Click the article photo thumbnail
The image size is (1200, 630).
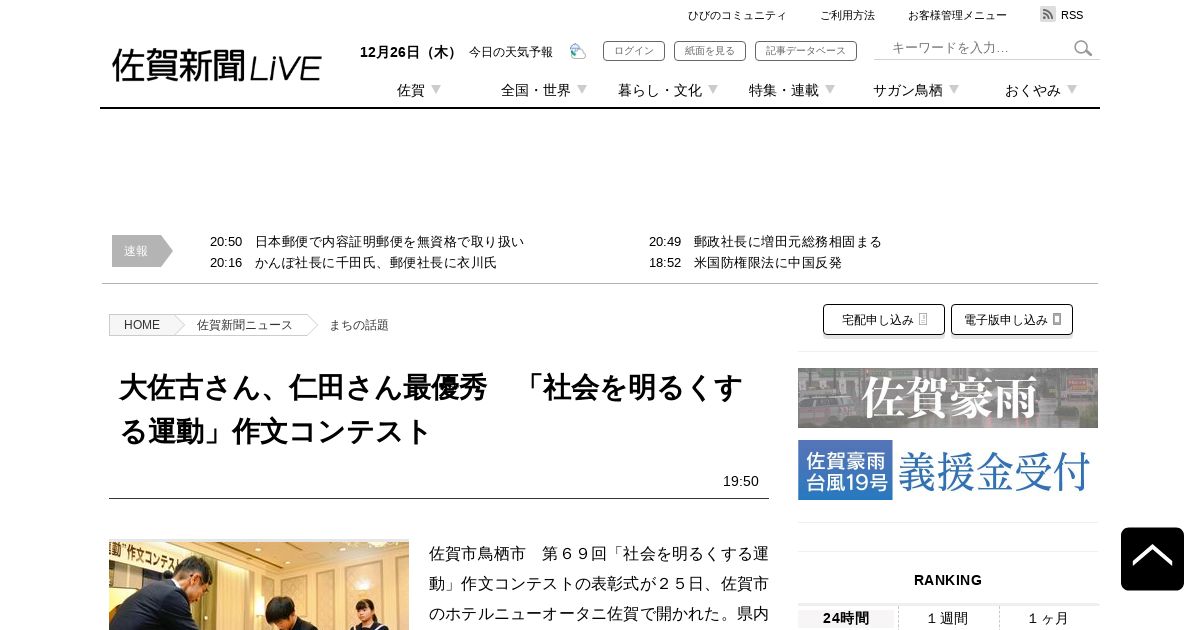click(259, 585)
